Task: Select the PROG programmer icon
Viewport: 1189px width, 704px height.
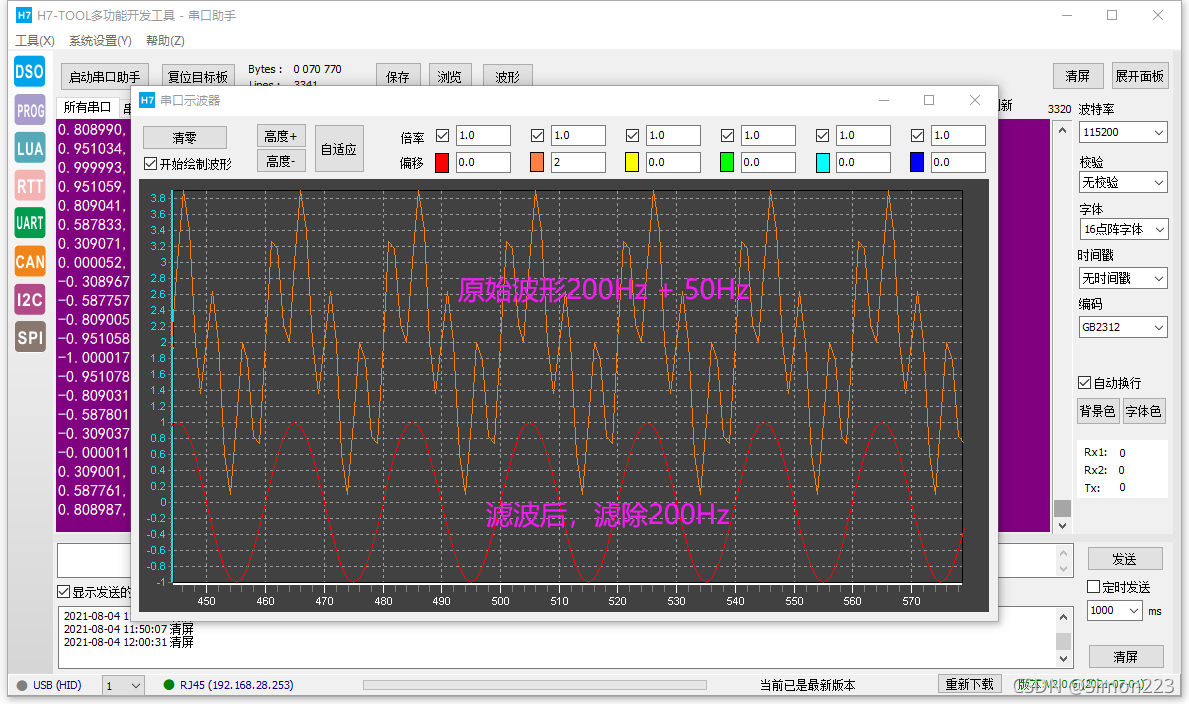Action: tap(30, 111)
